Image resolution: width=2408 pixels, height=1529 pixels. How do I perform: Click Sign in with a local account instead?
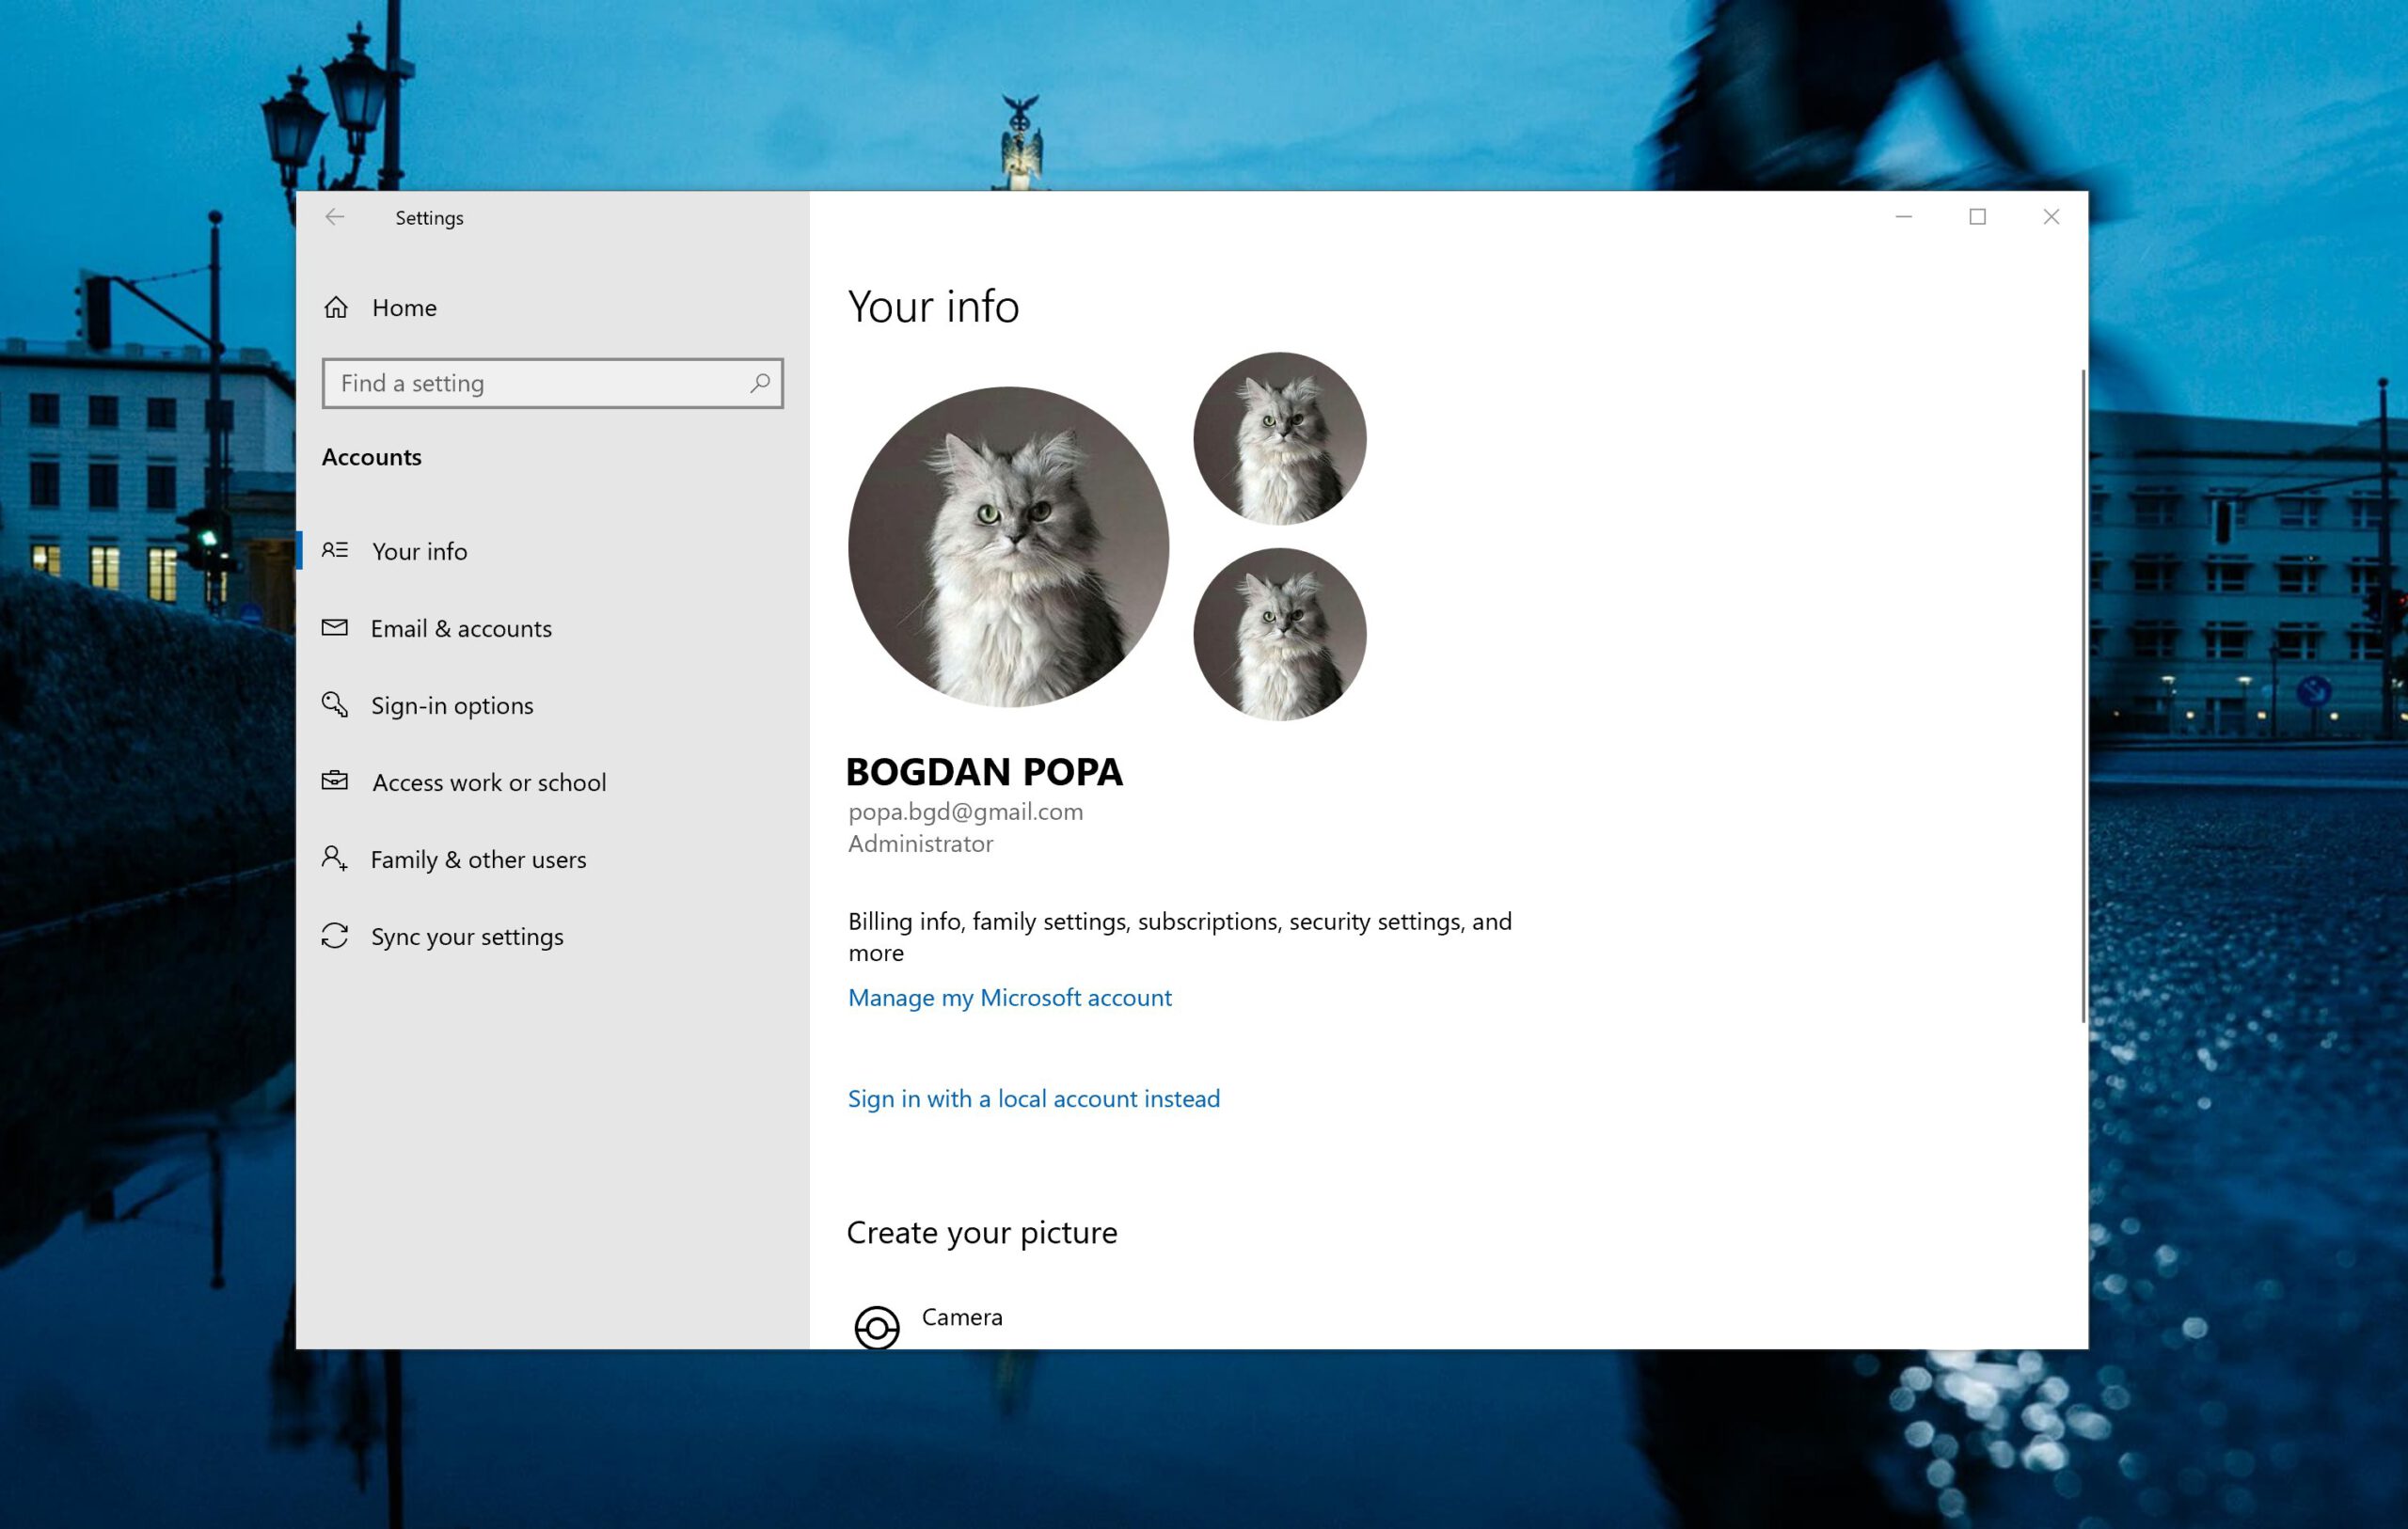coord(1034,1098)
